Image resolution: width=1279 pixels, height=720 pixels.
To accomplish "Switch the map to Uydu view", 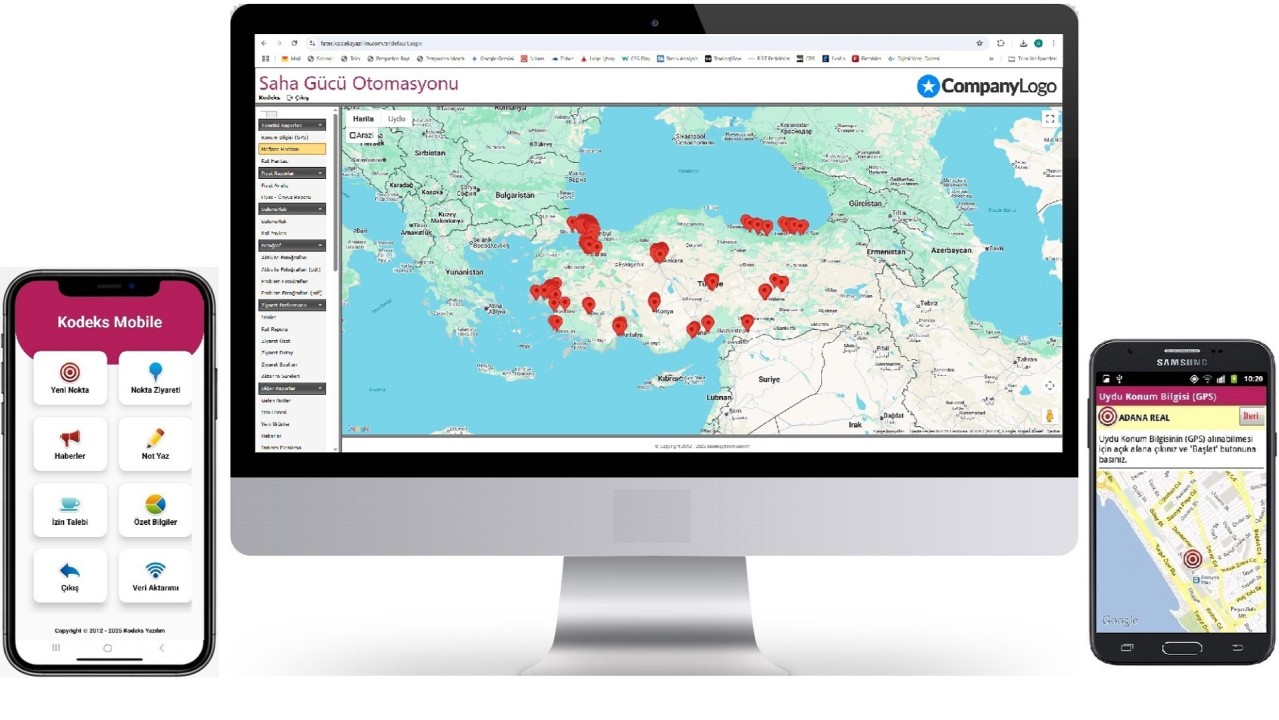I will pos(397,118).
